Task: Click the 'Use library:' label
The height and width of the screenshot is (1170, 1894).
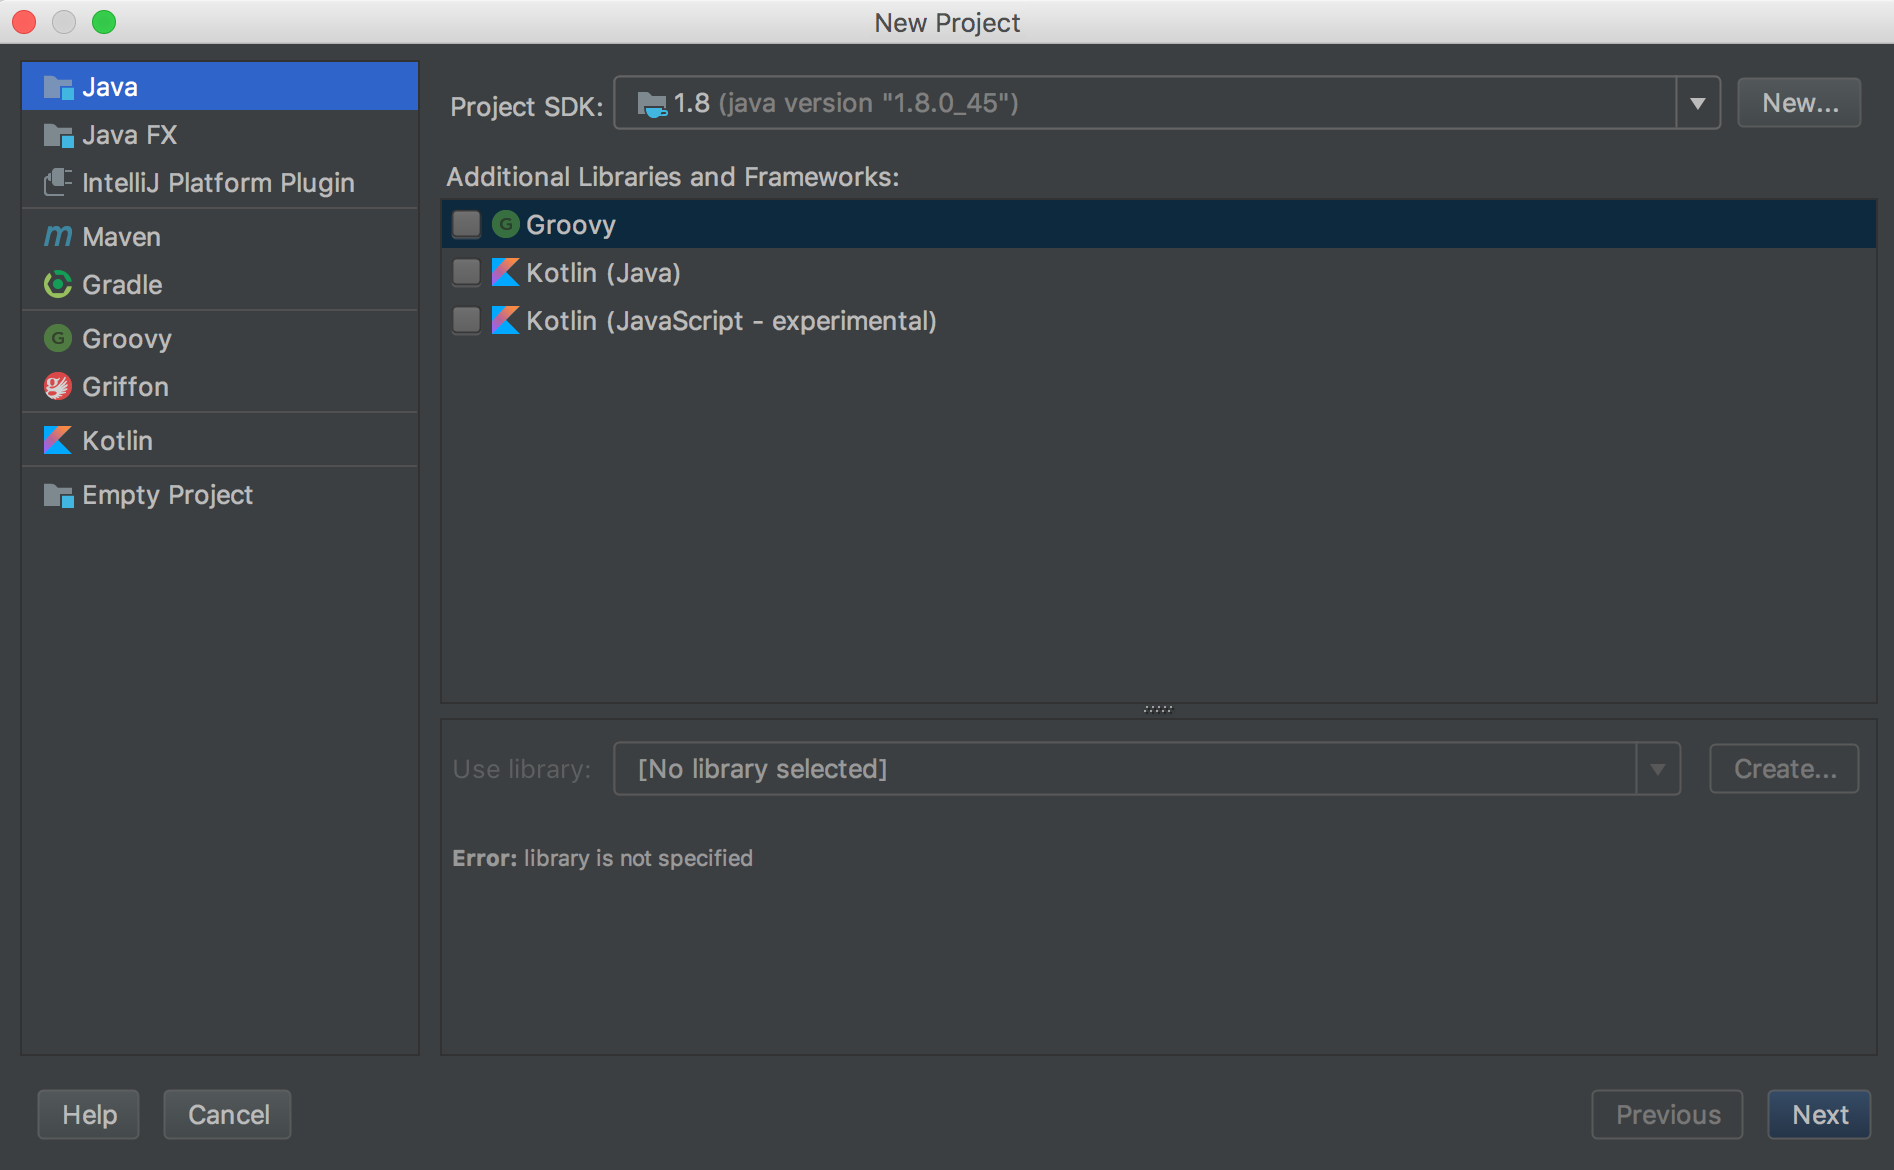Action: tap(521, 769)
